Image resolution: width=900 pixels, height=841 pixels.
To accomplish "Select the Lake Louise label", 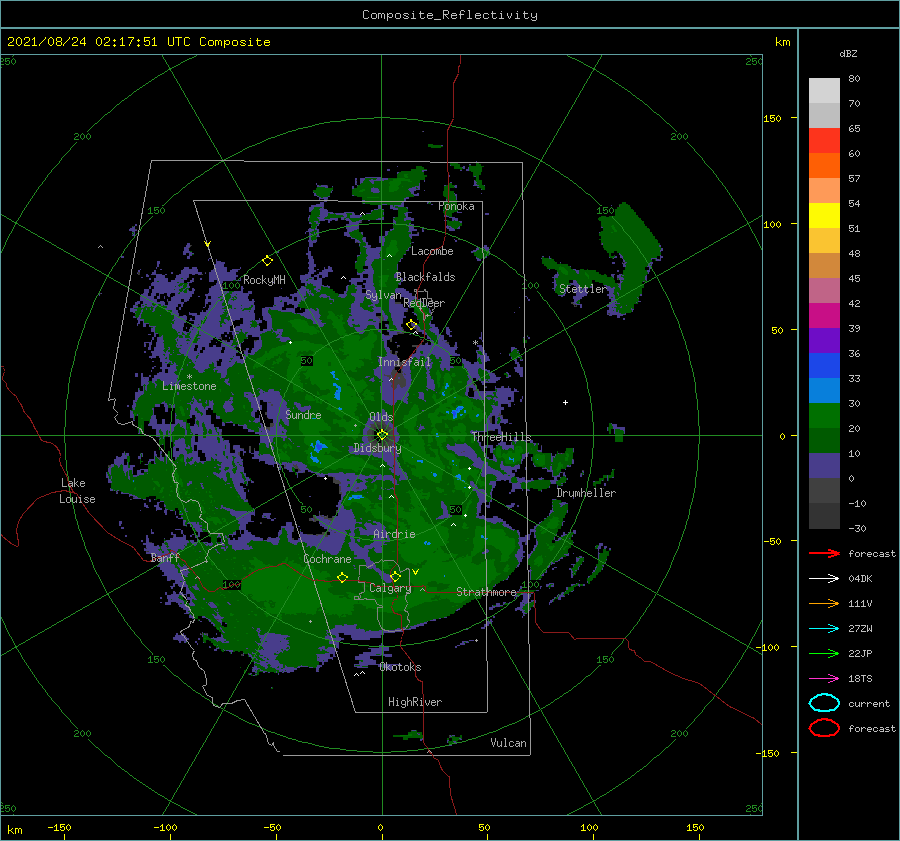I will tap(77, 491).
